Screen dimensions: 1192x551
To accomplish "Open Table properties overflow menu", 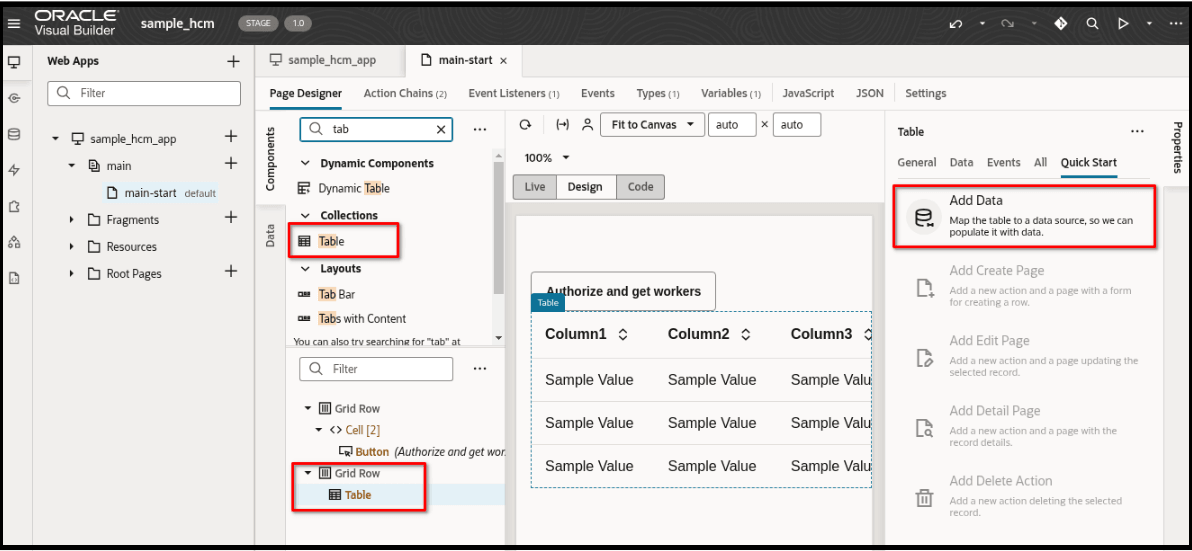I will (x=1137, y=131).
